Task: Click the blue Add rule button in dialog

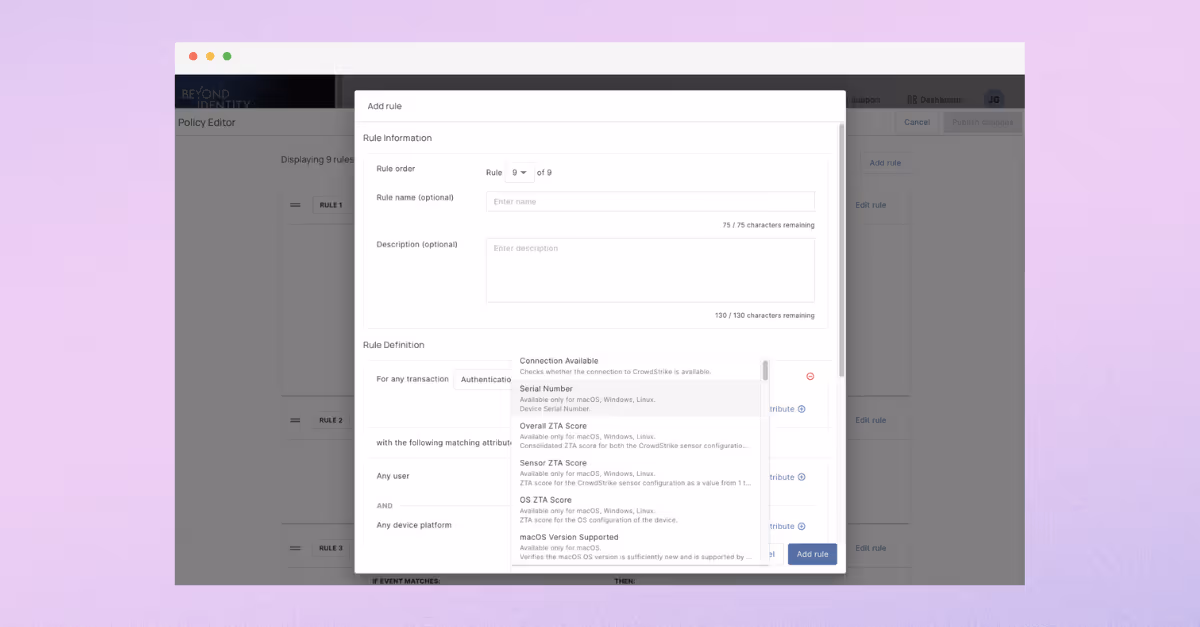Action: tap(812, 554)
